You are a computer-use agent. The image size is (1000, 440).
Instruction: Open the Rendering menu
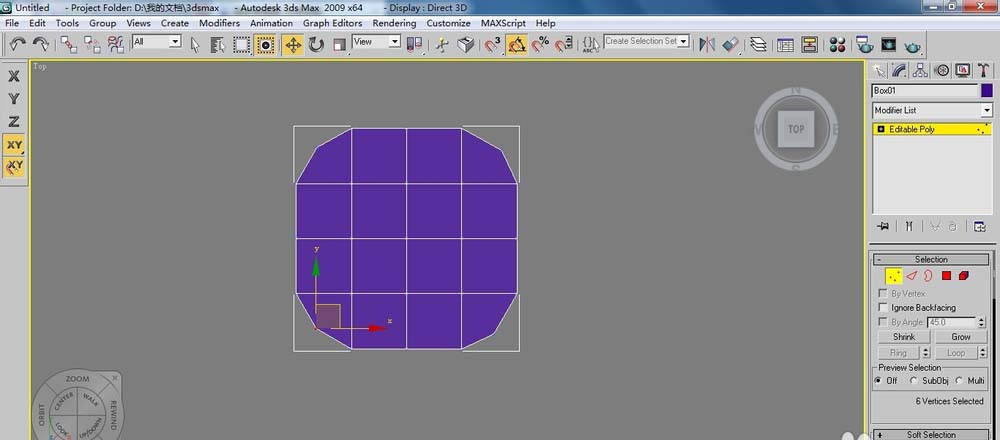pos(394,23)
